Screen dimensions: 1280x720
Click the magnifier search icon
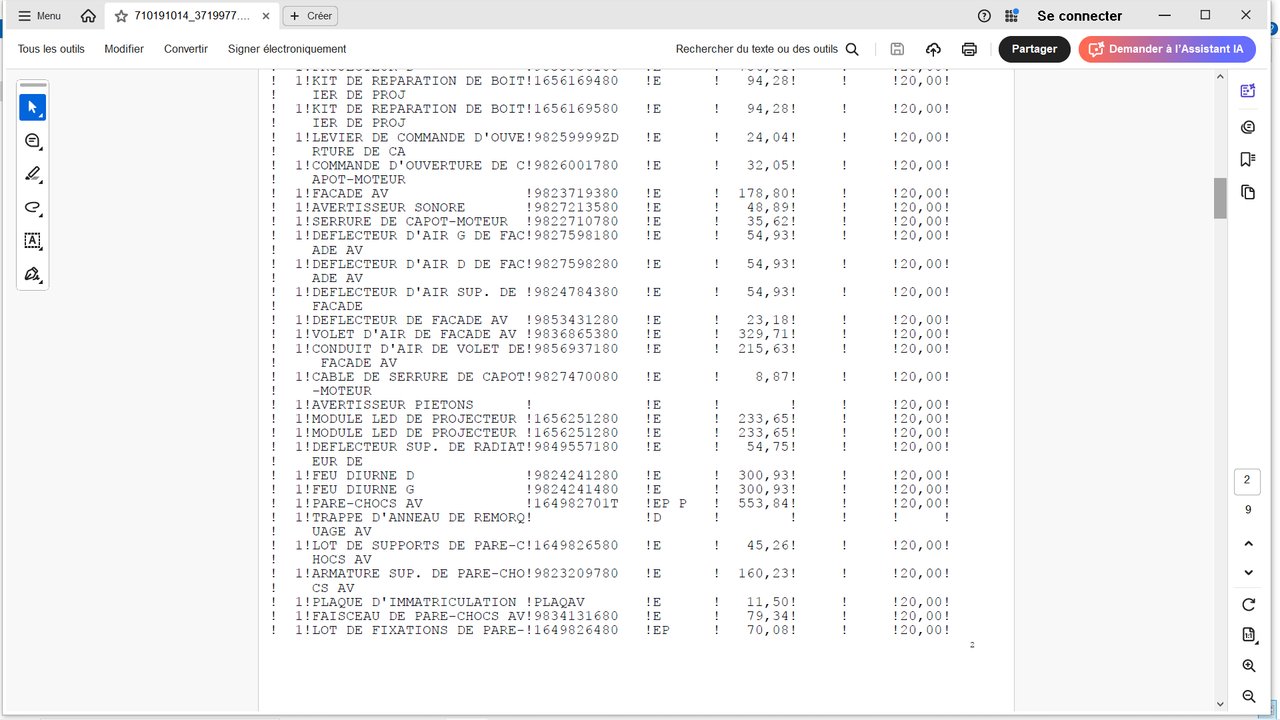(852, 49)
